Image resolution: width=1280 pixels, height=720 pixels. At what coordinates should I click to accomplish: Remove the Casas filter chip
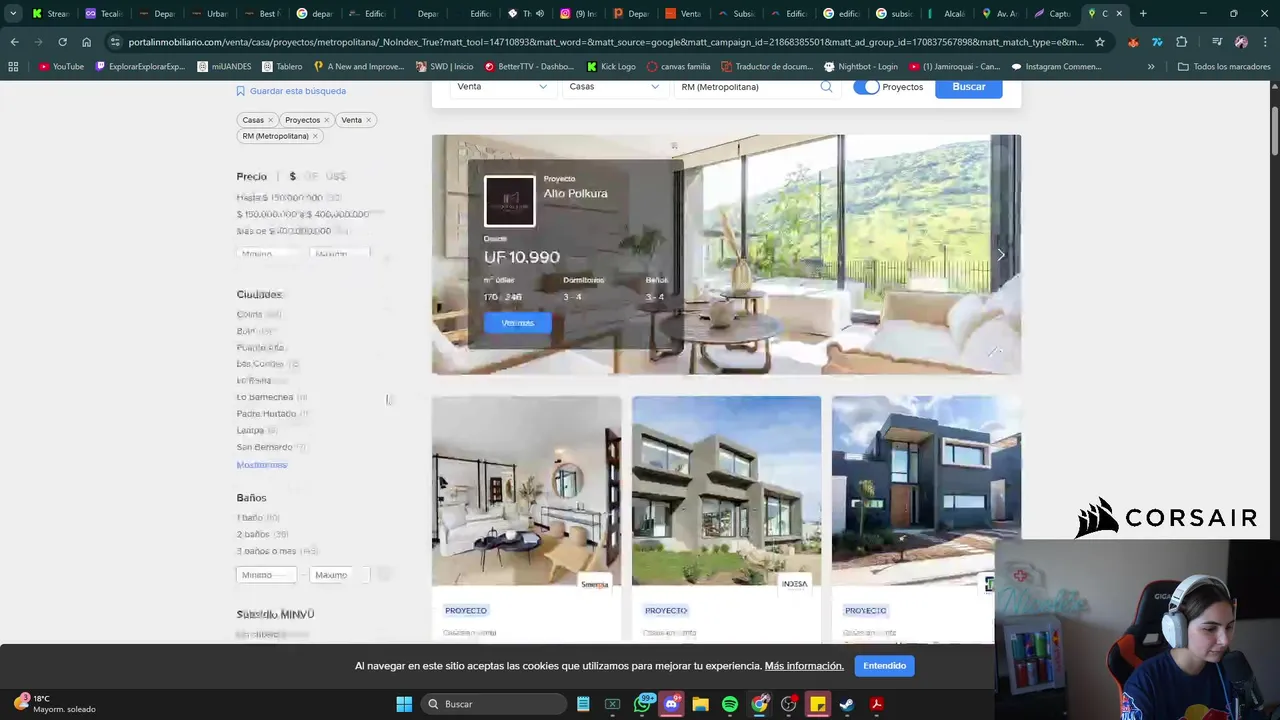point(270,120)
